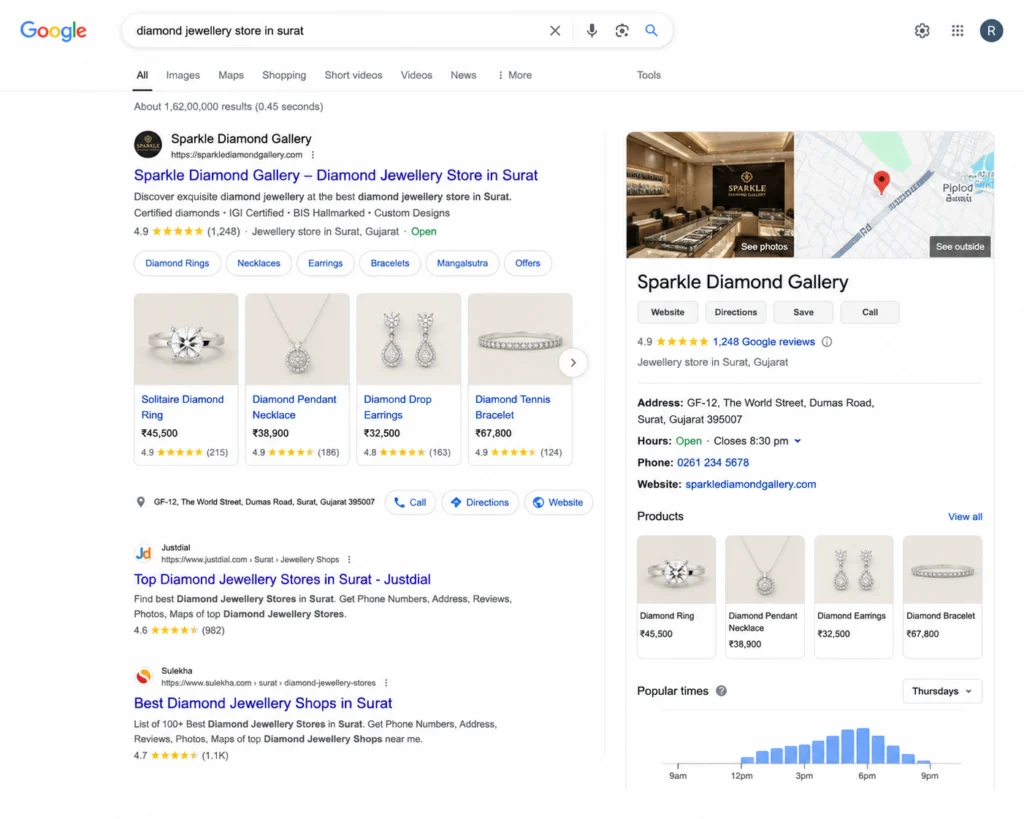Click the Necklaces chip

[259, 263]
